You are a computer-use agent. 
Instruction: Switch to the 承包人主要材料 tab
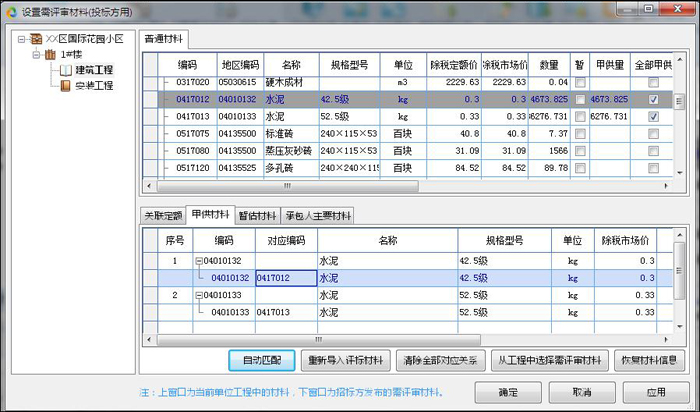tap(318, 216)
